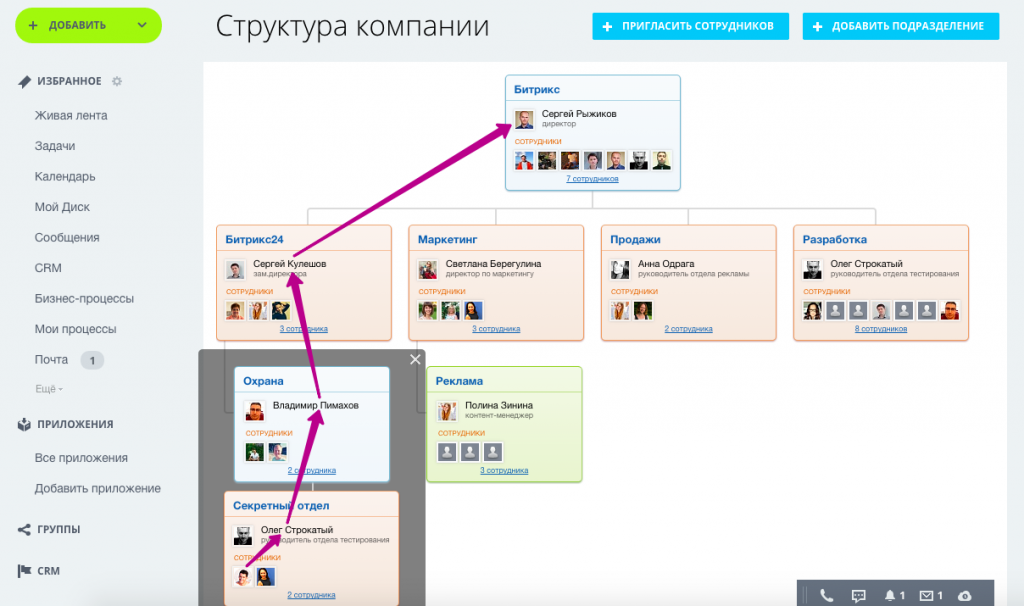Open the Битрикс department title
This screenshot has height=606, width=1024.
537,89
